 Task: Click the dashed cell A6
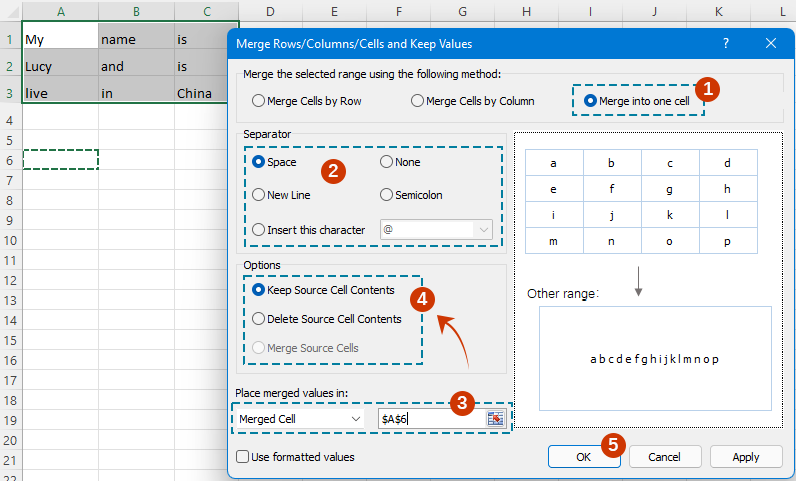point(60,159)
